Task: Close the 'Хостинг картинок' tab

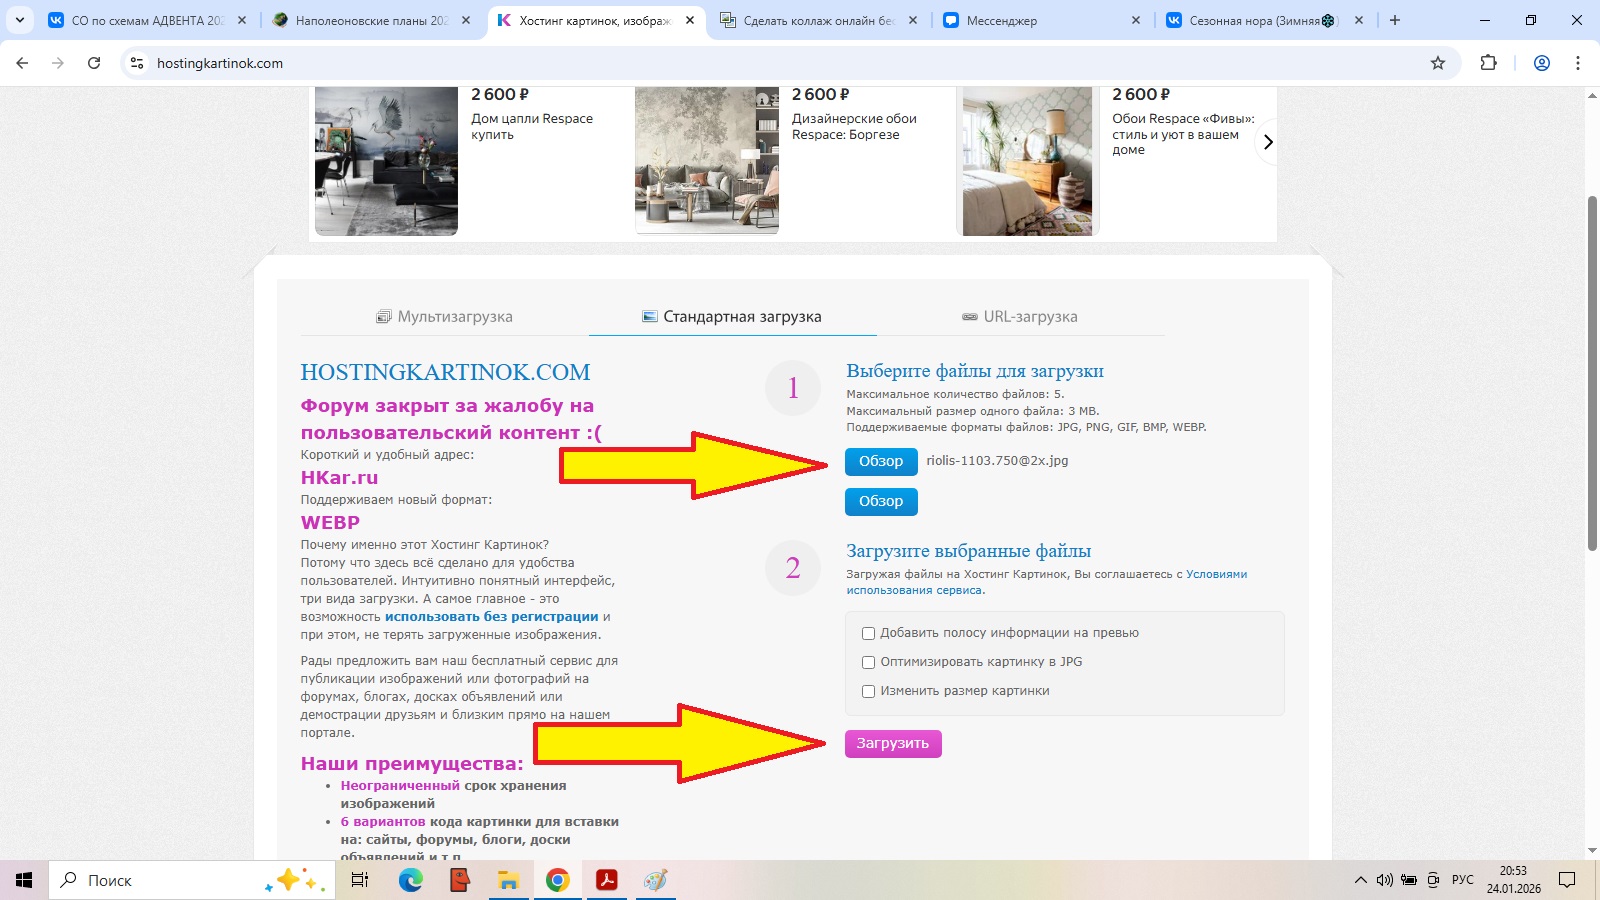Action: [690, 20]
